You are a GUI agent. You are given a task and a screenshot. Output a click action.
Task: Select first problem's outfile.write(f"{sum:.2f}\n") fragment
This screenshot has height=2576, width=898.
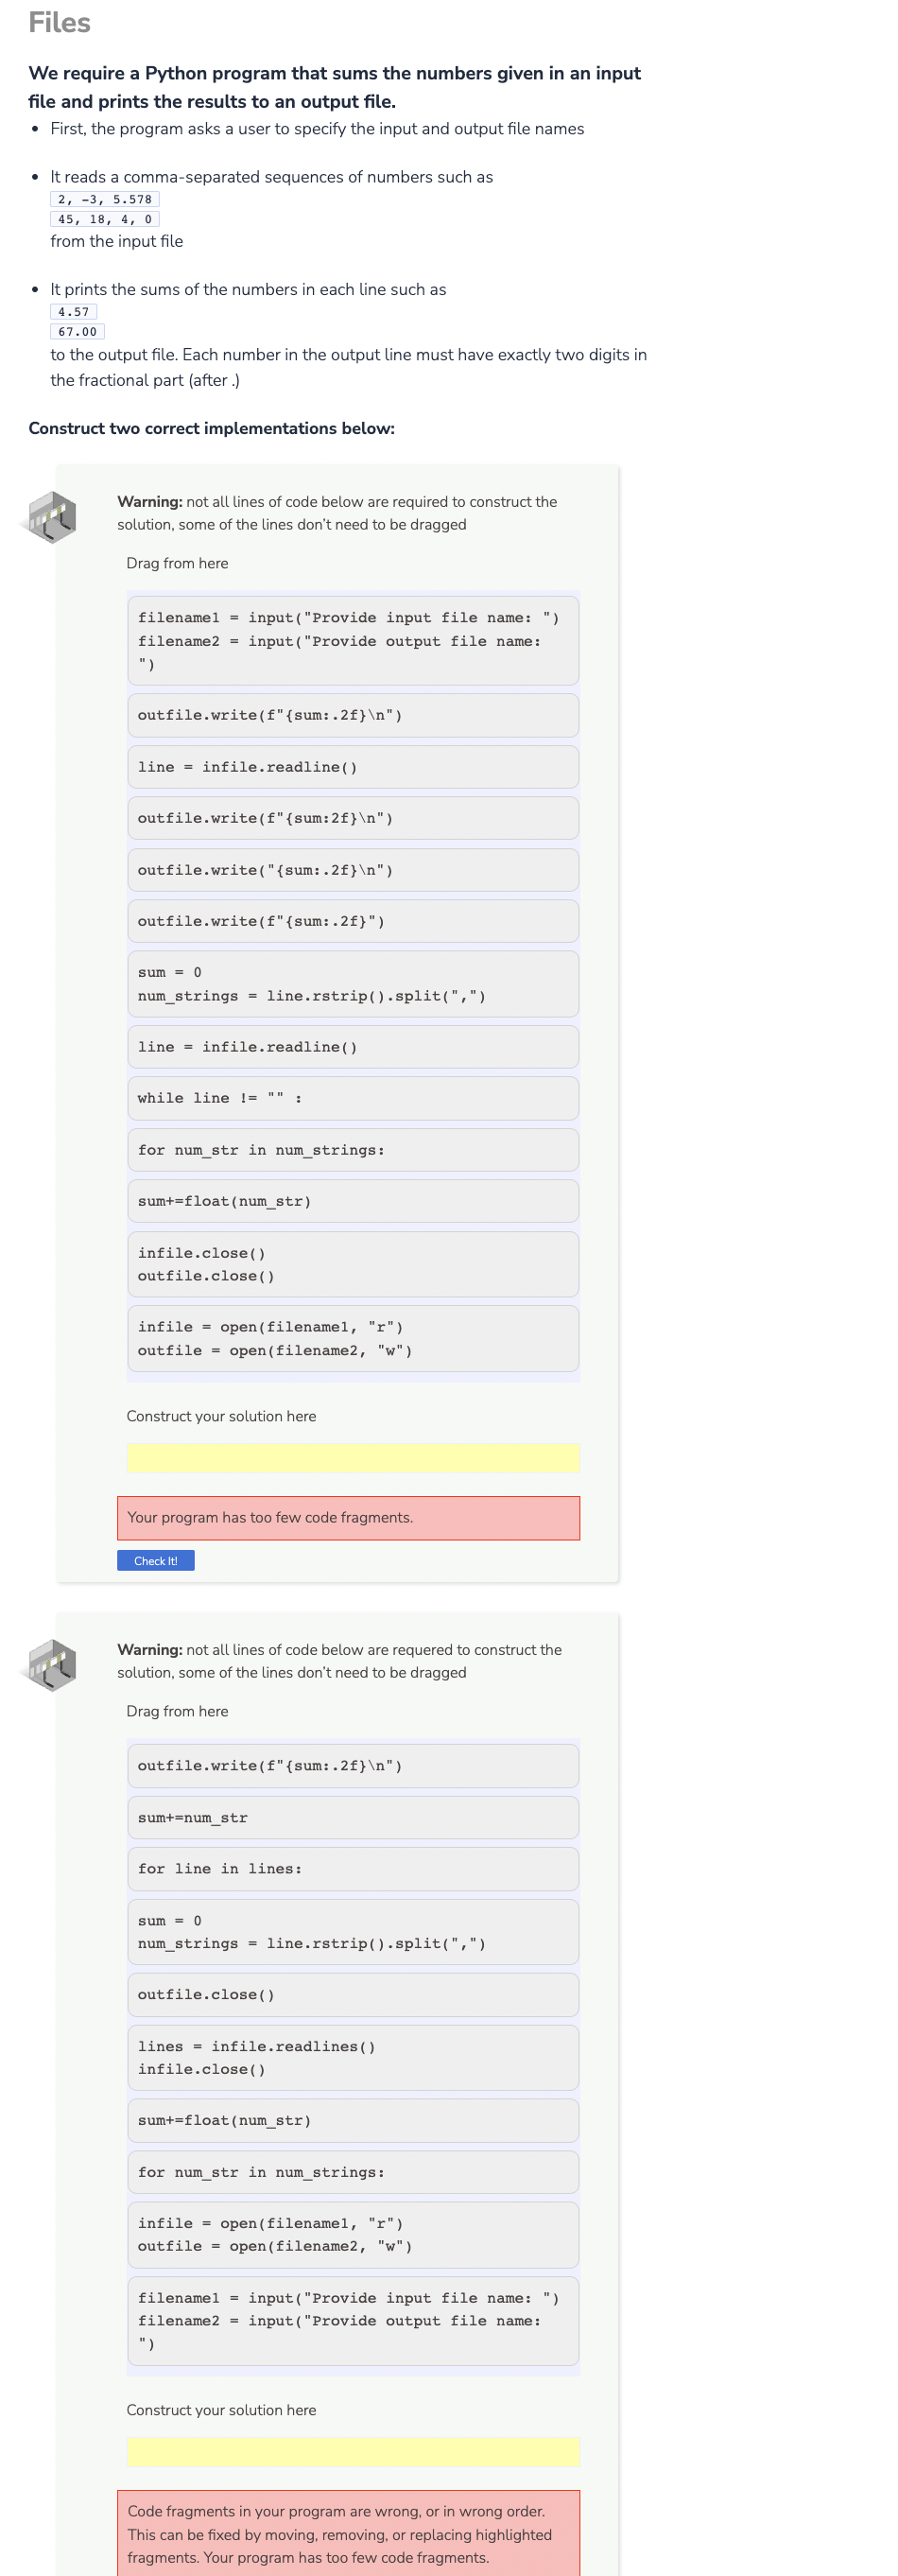coord(353,716)
